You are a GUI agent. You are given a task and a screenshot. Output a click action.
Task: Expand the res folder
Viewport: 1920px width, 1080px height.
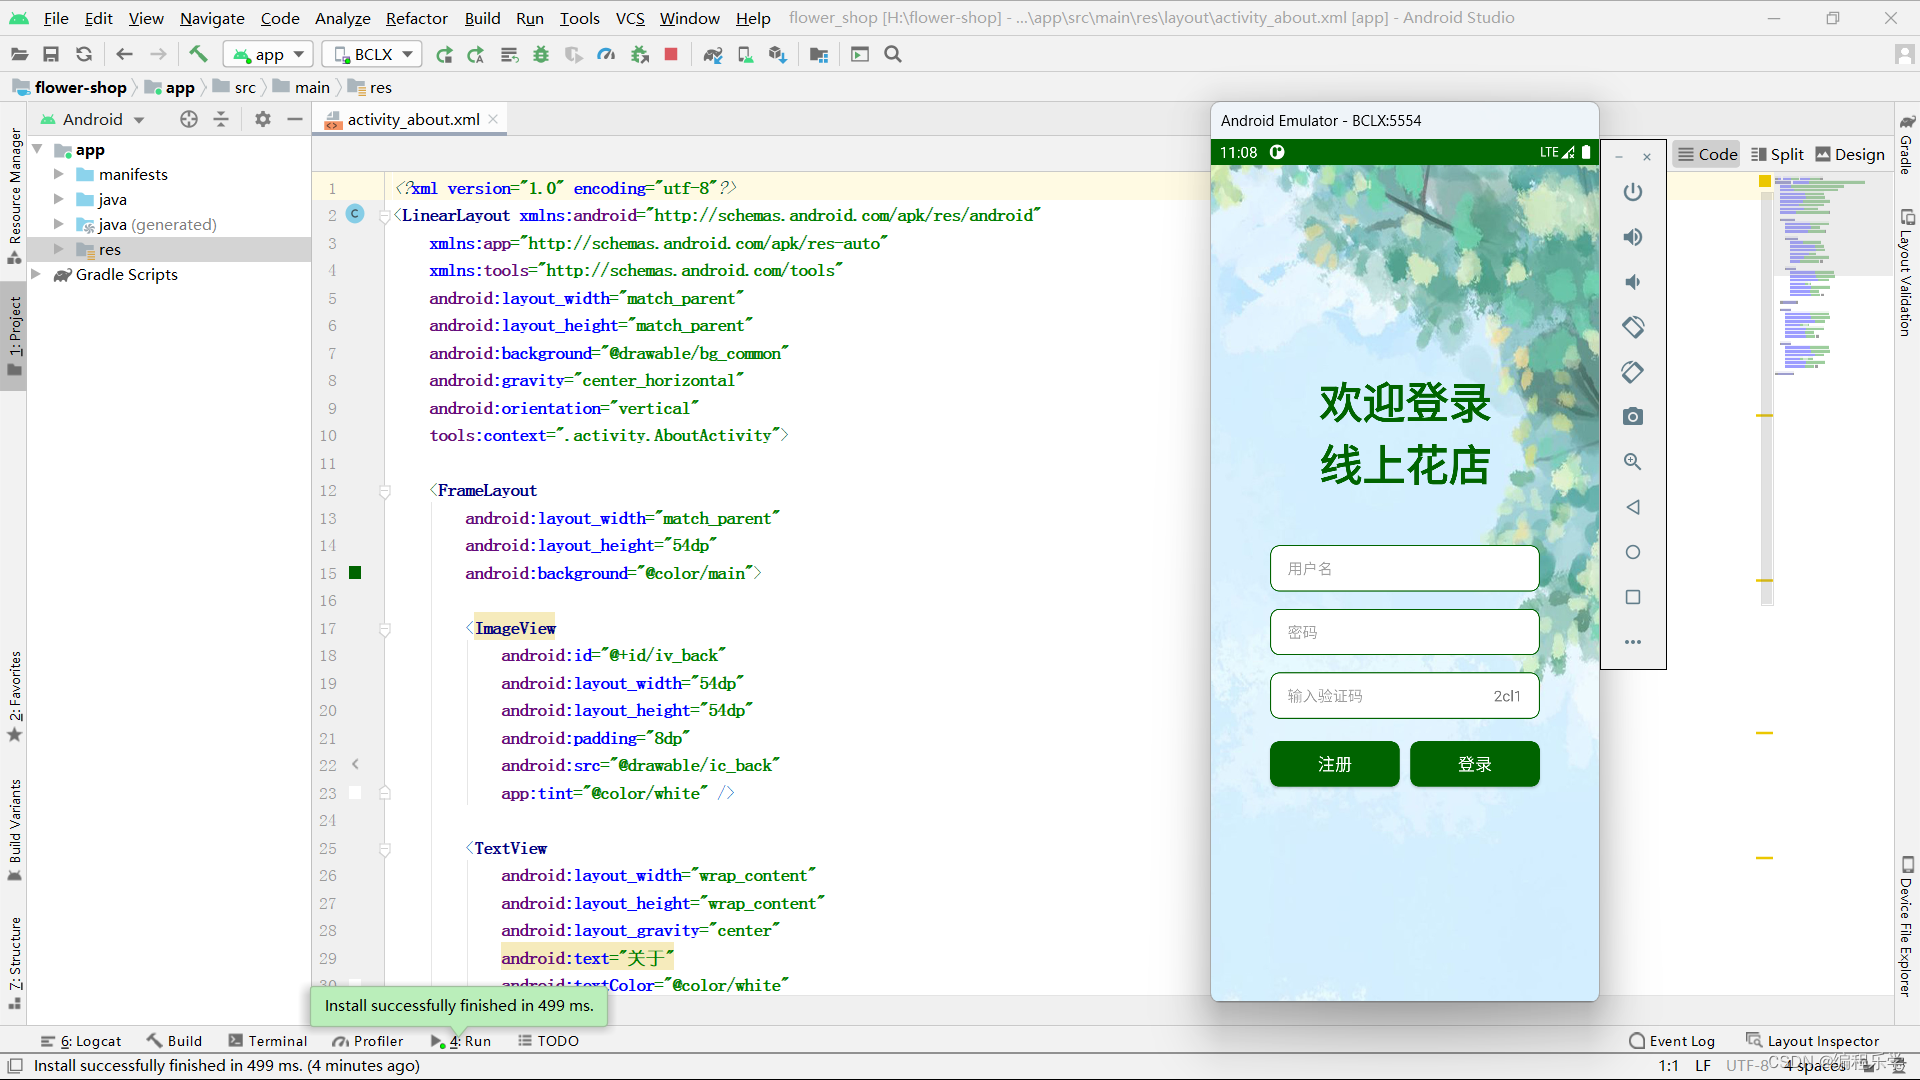[59, 249]
